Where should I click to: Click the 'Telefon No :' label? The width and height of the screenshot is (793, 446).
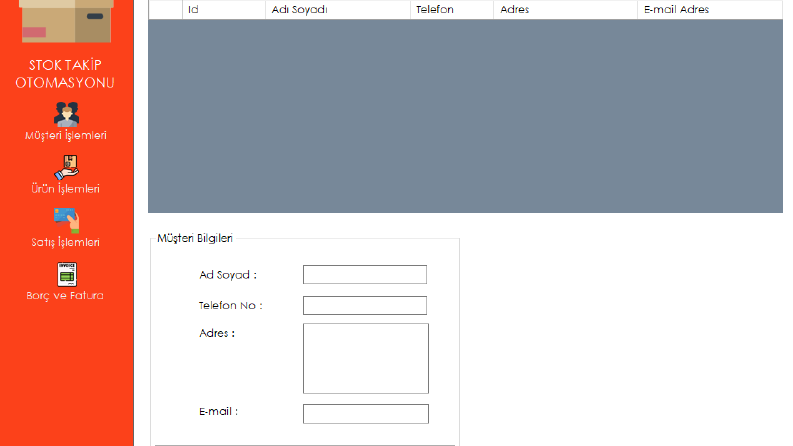point(230,305)
